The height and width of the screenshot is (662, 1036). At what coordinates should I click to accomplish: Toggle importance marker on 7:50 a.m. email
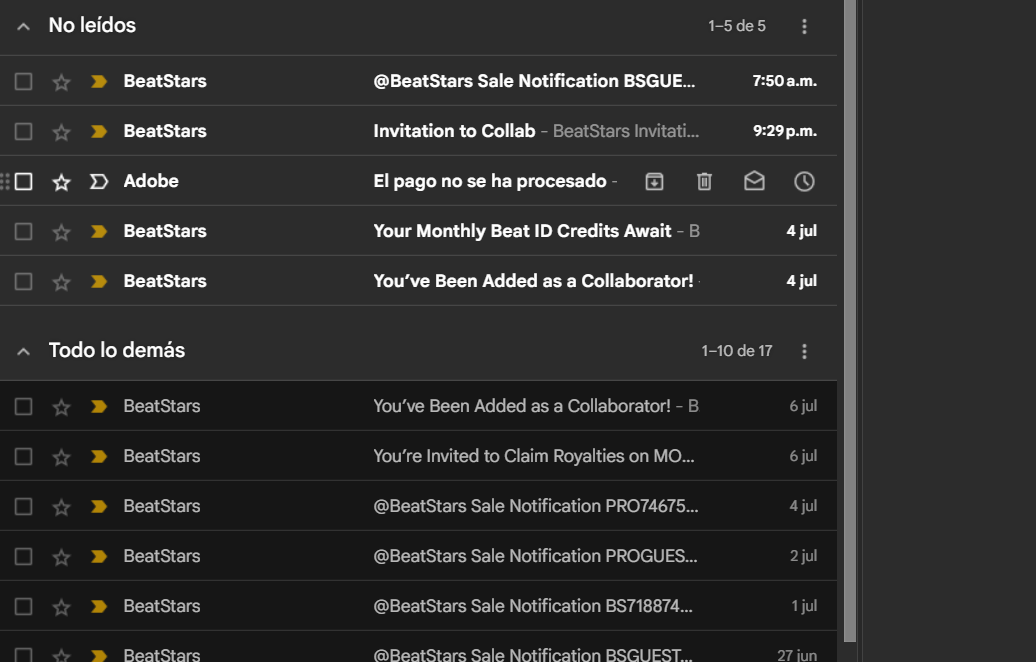pos(98,81)
